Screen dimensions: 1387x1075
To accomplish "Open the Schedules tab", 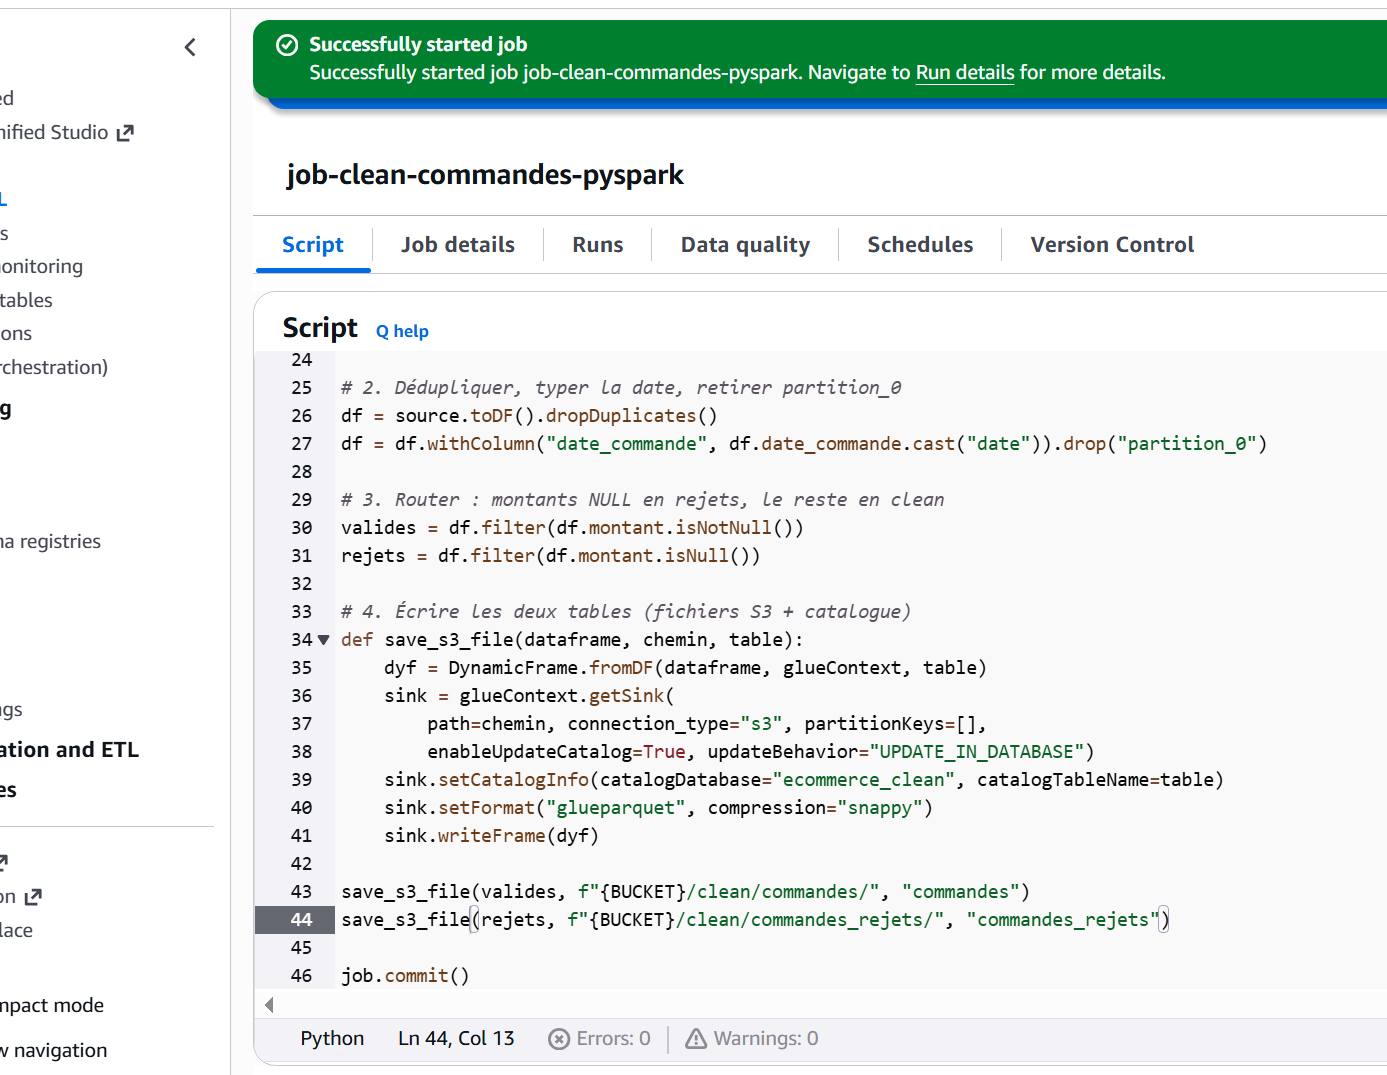I will 920,245.
